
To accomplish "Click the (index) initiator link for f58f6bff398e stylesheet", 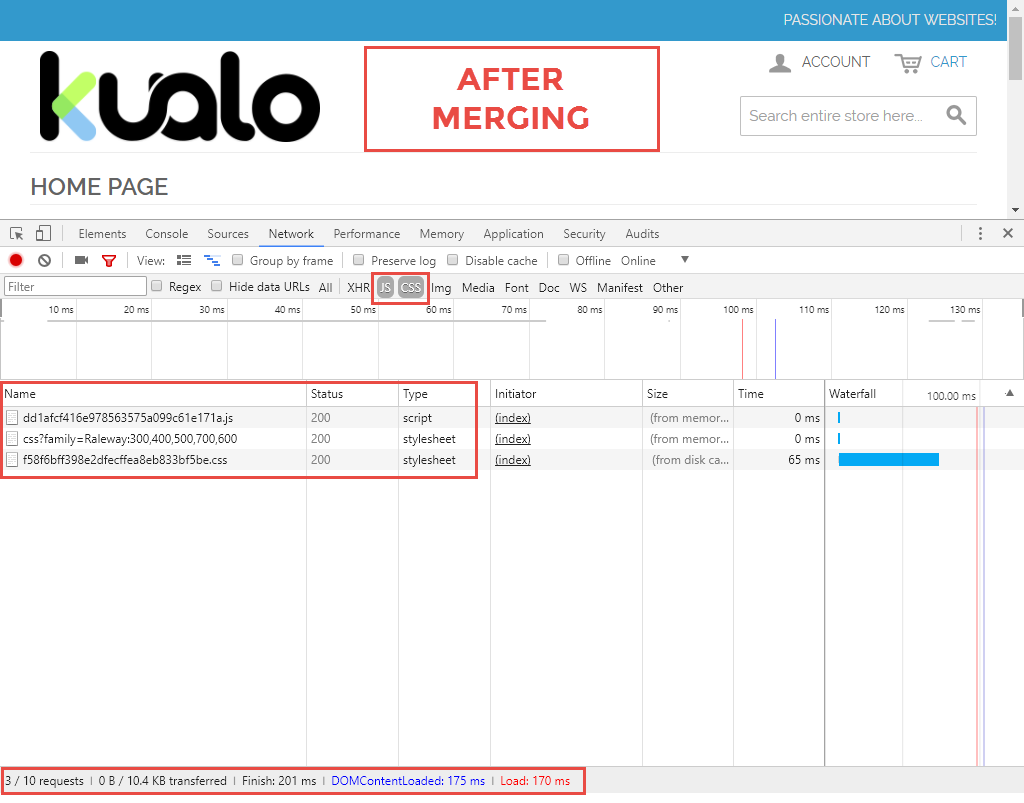I will (512, 459).
